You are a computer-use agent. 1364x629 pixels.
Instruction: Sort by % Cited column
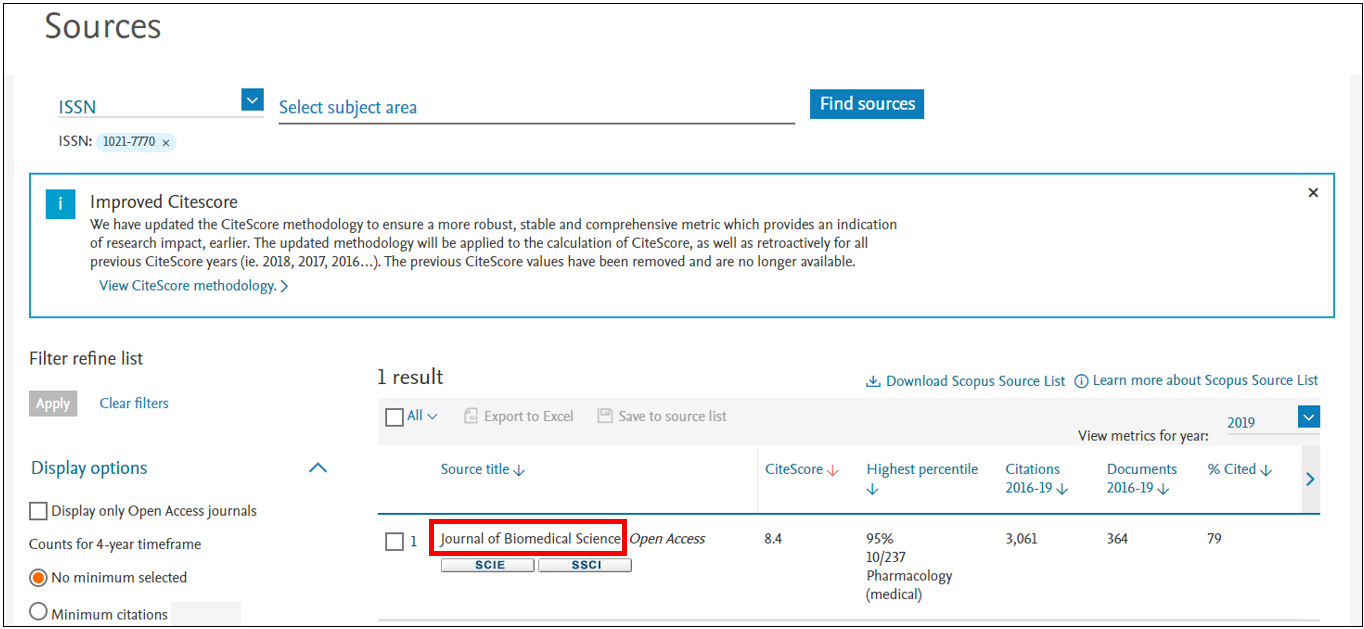(x=1240, y=470)
